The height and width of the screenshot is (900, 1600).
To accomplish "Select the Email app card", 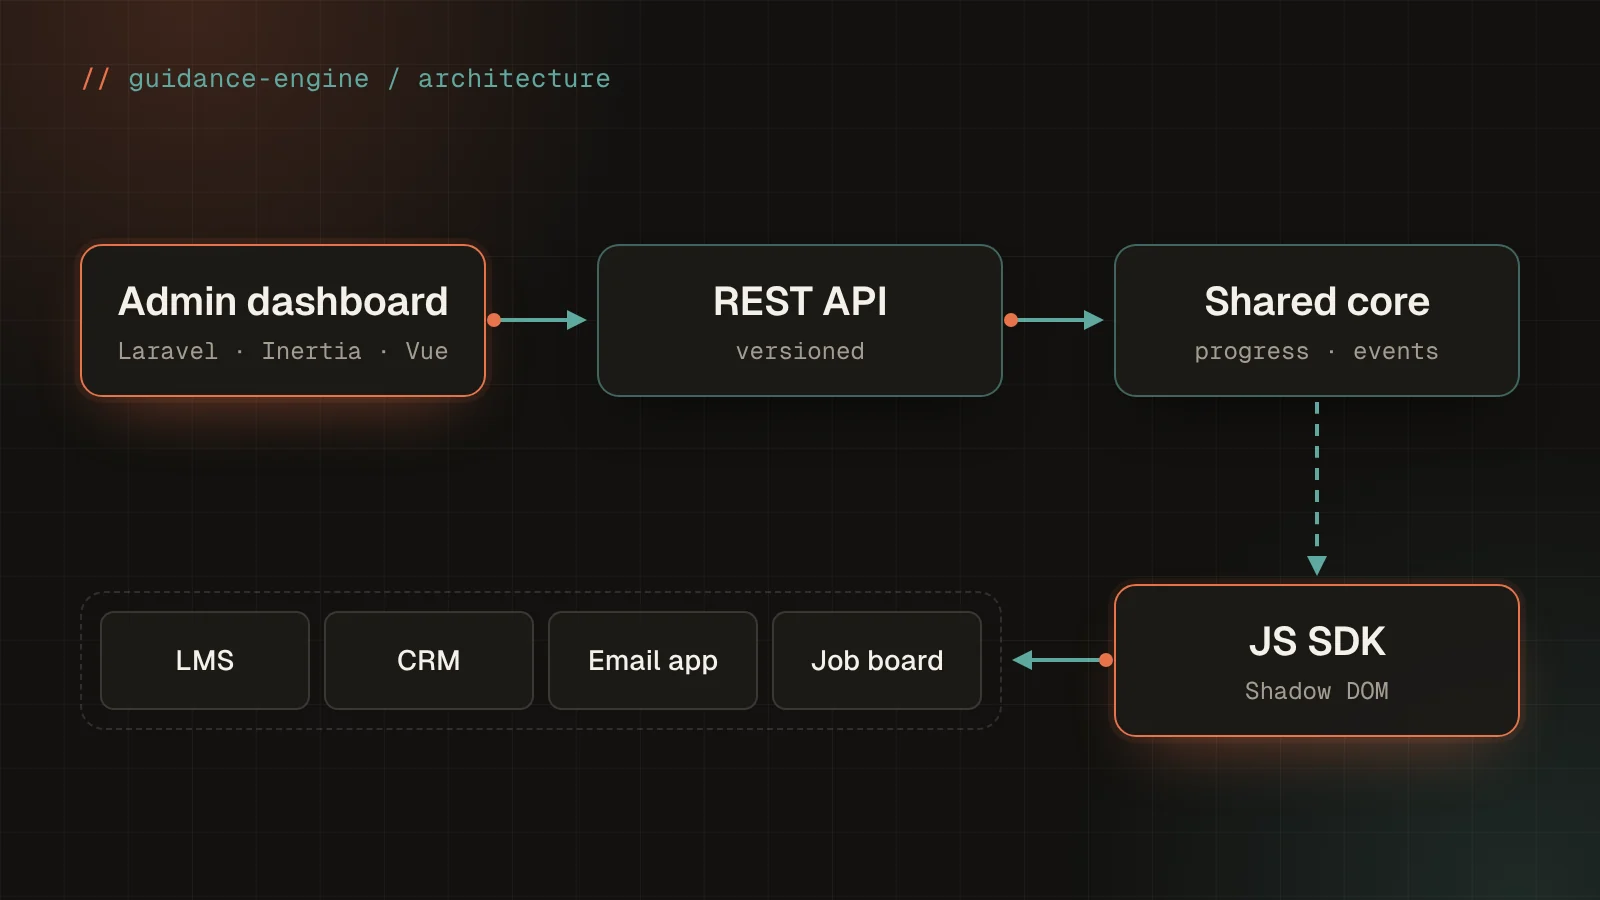I will tap(653, 660).
